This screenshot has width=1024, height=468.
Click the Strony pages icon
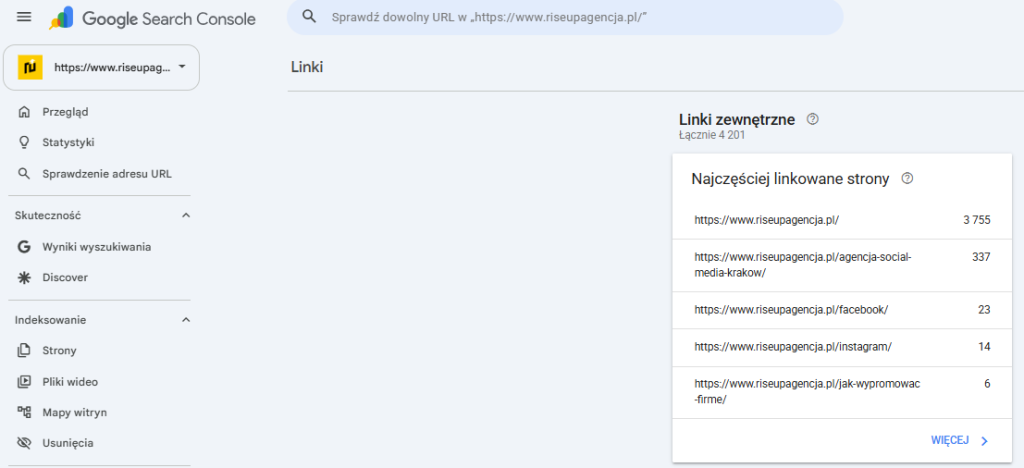pos(24,351)
